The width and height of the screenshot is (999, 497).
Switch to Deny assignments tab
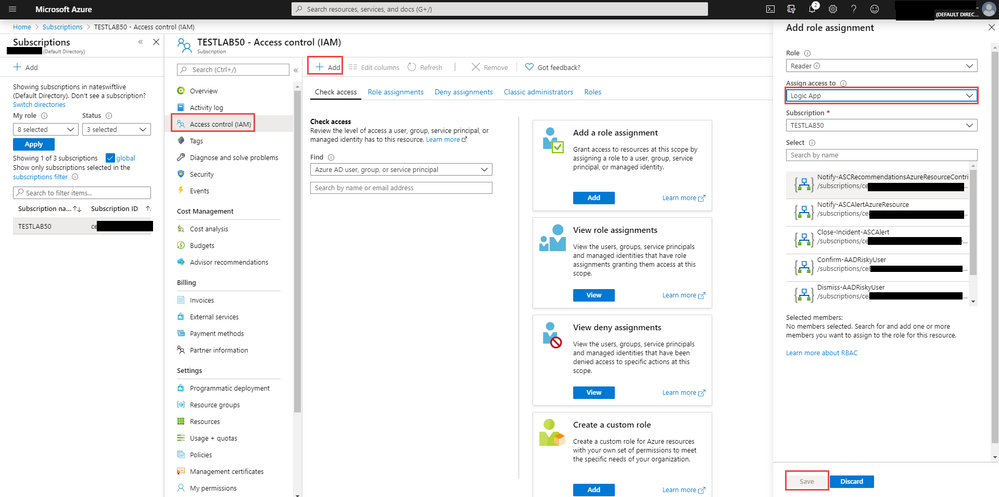[x=464, y=92]
